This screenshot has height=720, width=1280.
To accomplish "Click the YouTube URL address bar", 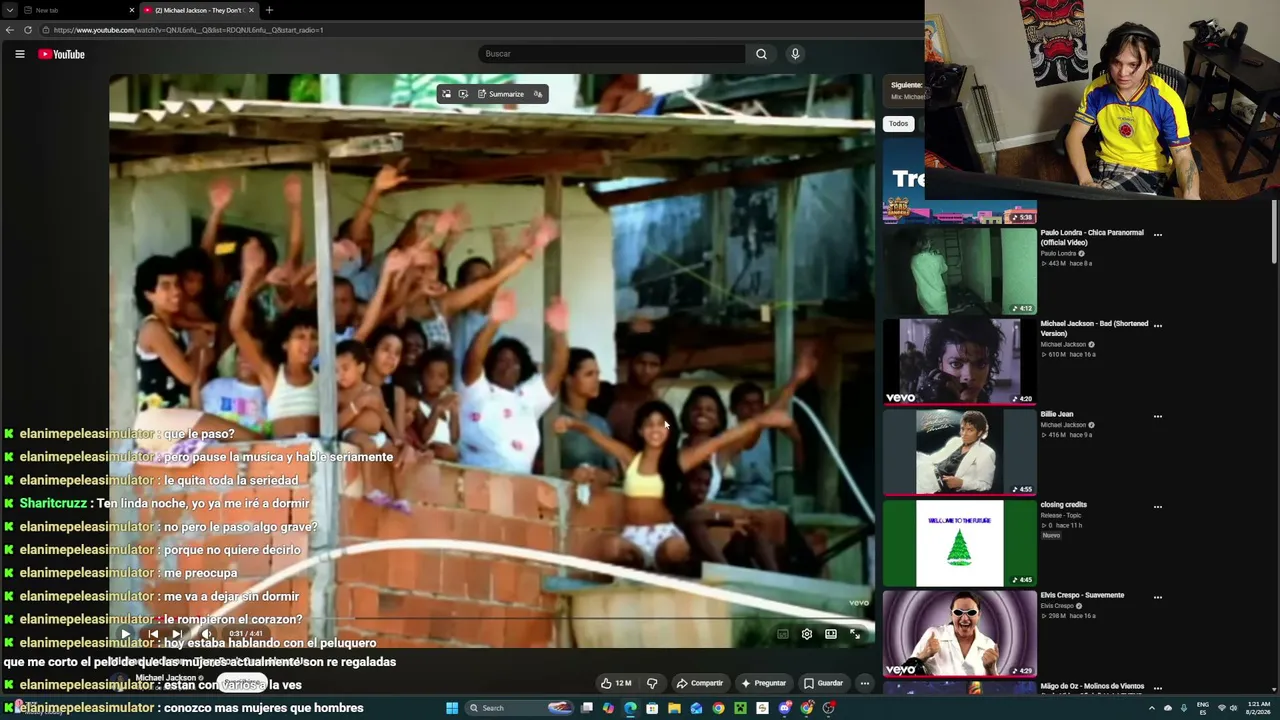I will pyautogui.click(x=480, y=30).
